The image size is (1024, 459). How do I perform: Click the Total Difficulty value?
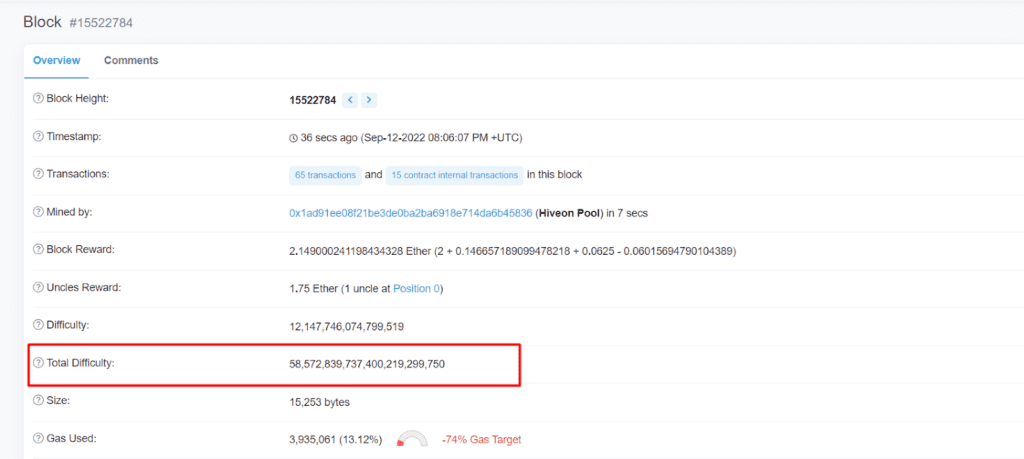(367, 364)
